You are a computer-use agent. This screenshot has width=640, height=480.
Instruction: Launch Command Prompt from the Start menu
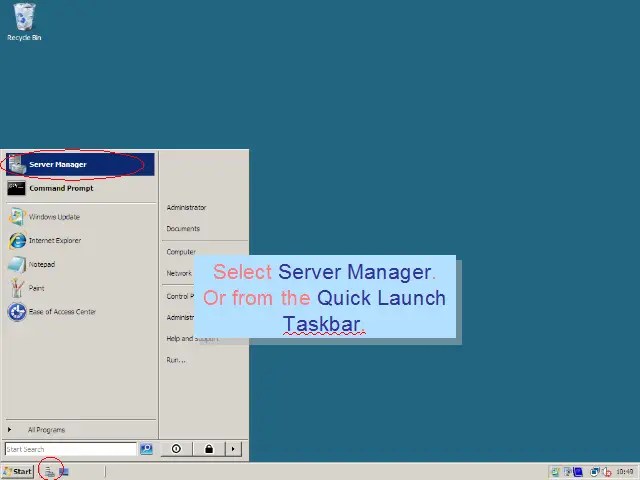80,188
